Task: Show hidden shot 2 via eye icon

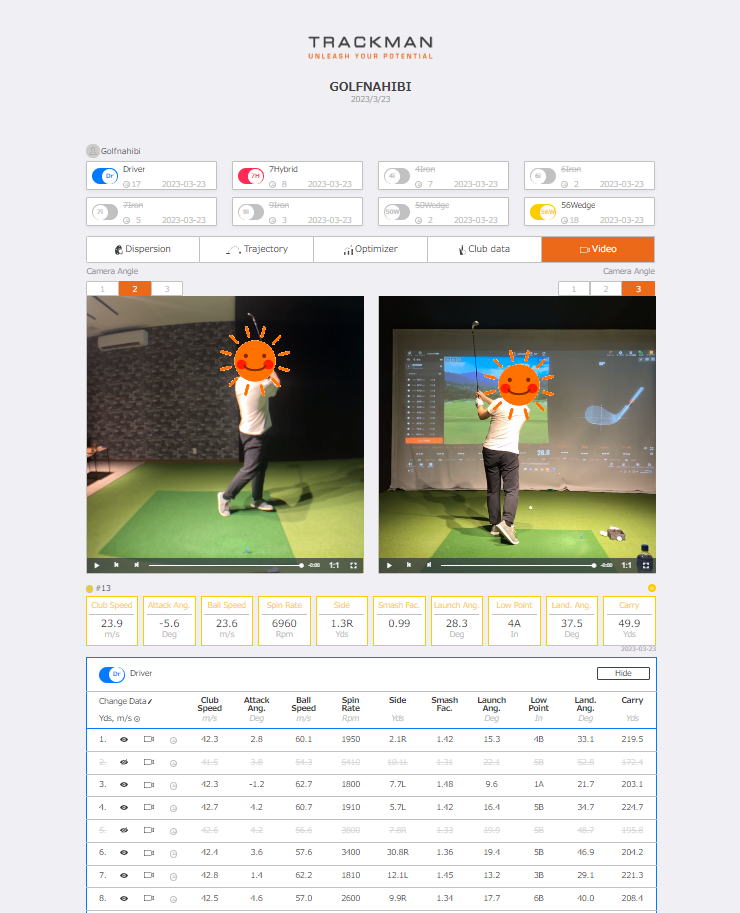Action: click(x=124, y=762)
